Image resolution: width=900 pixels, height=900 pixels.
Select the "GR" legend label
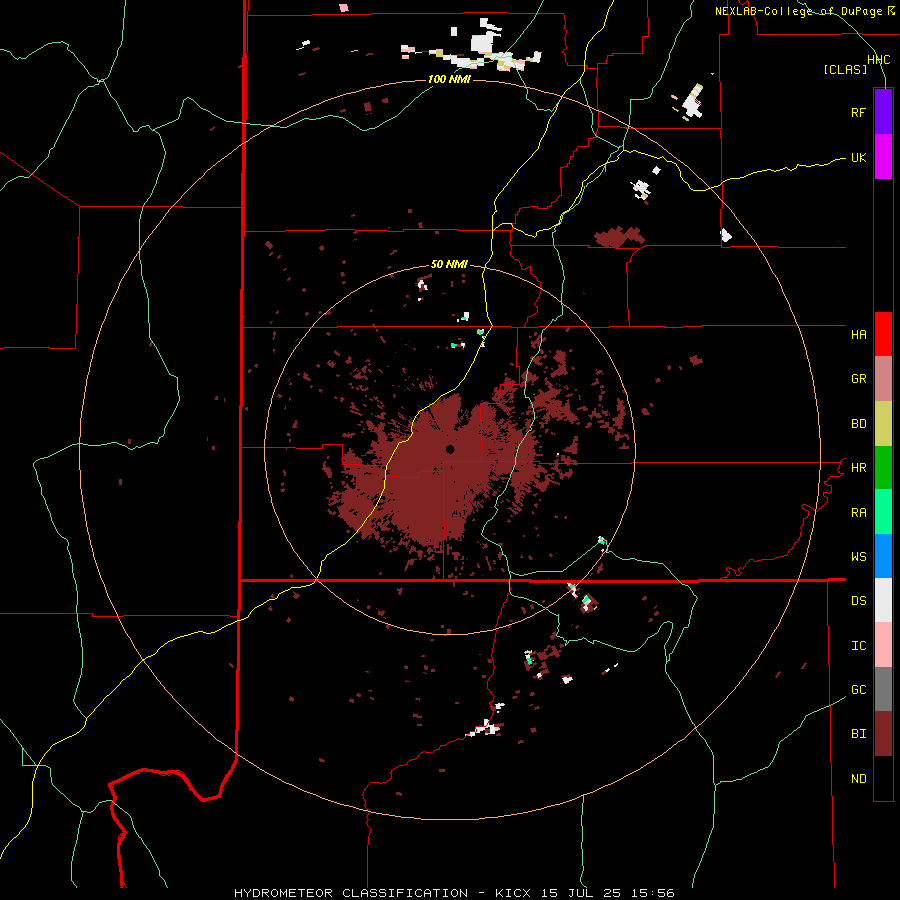[x=858, y=379]
